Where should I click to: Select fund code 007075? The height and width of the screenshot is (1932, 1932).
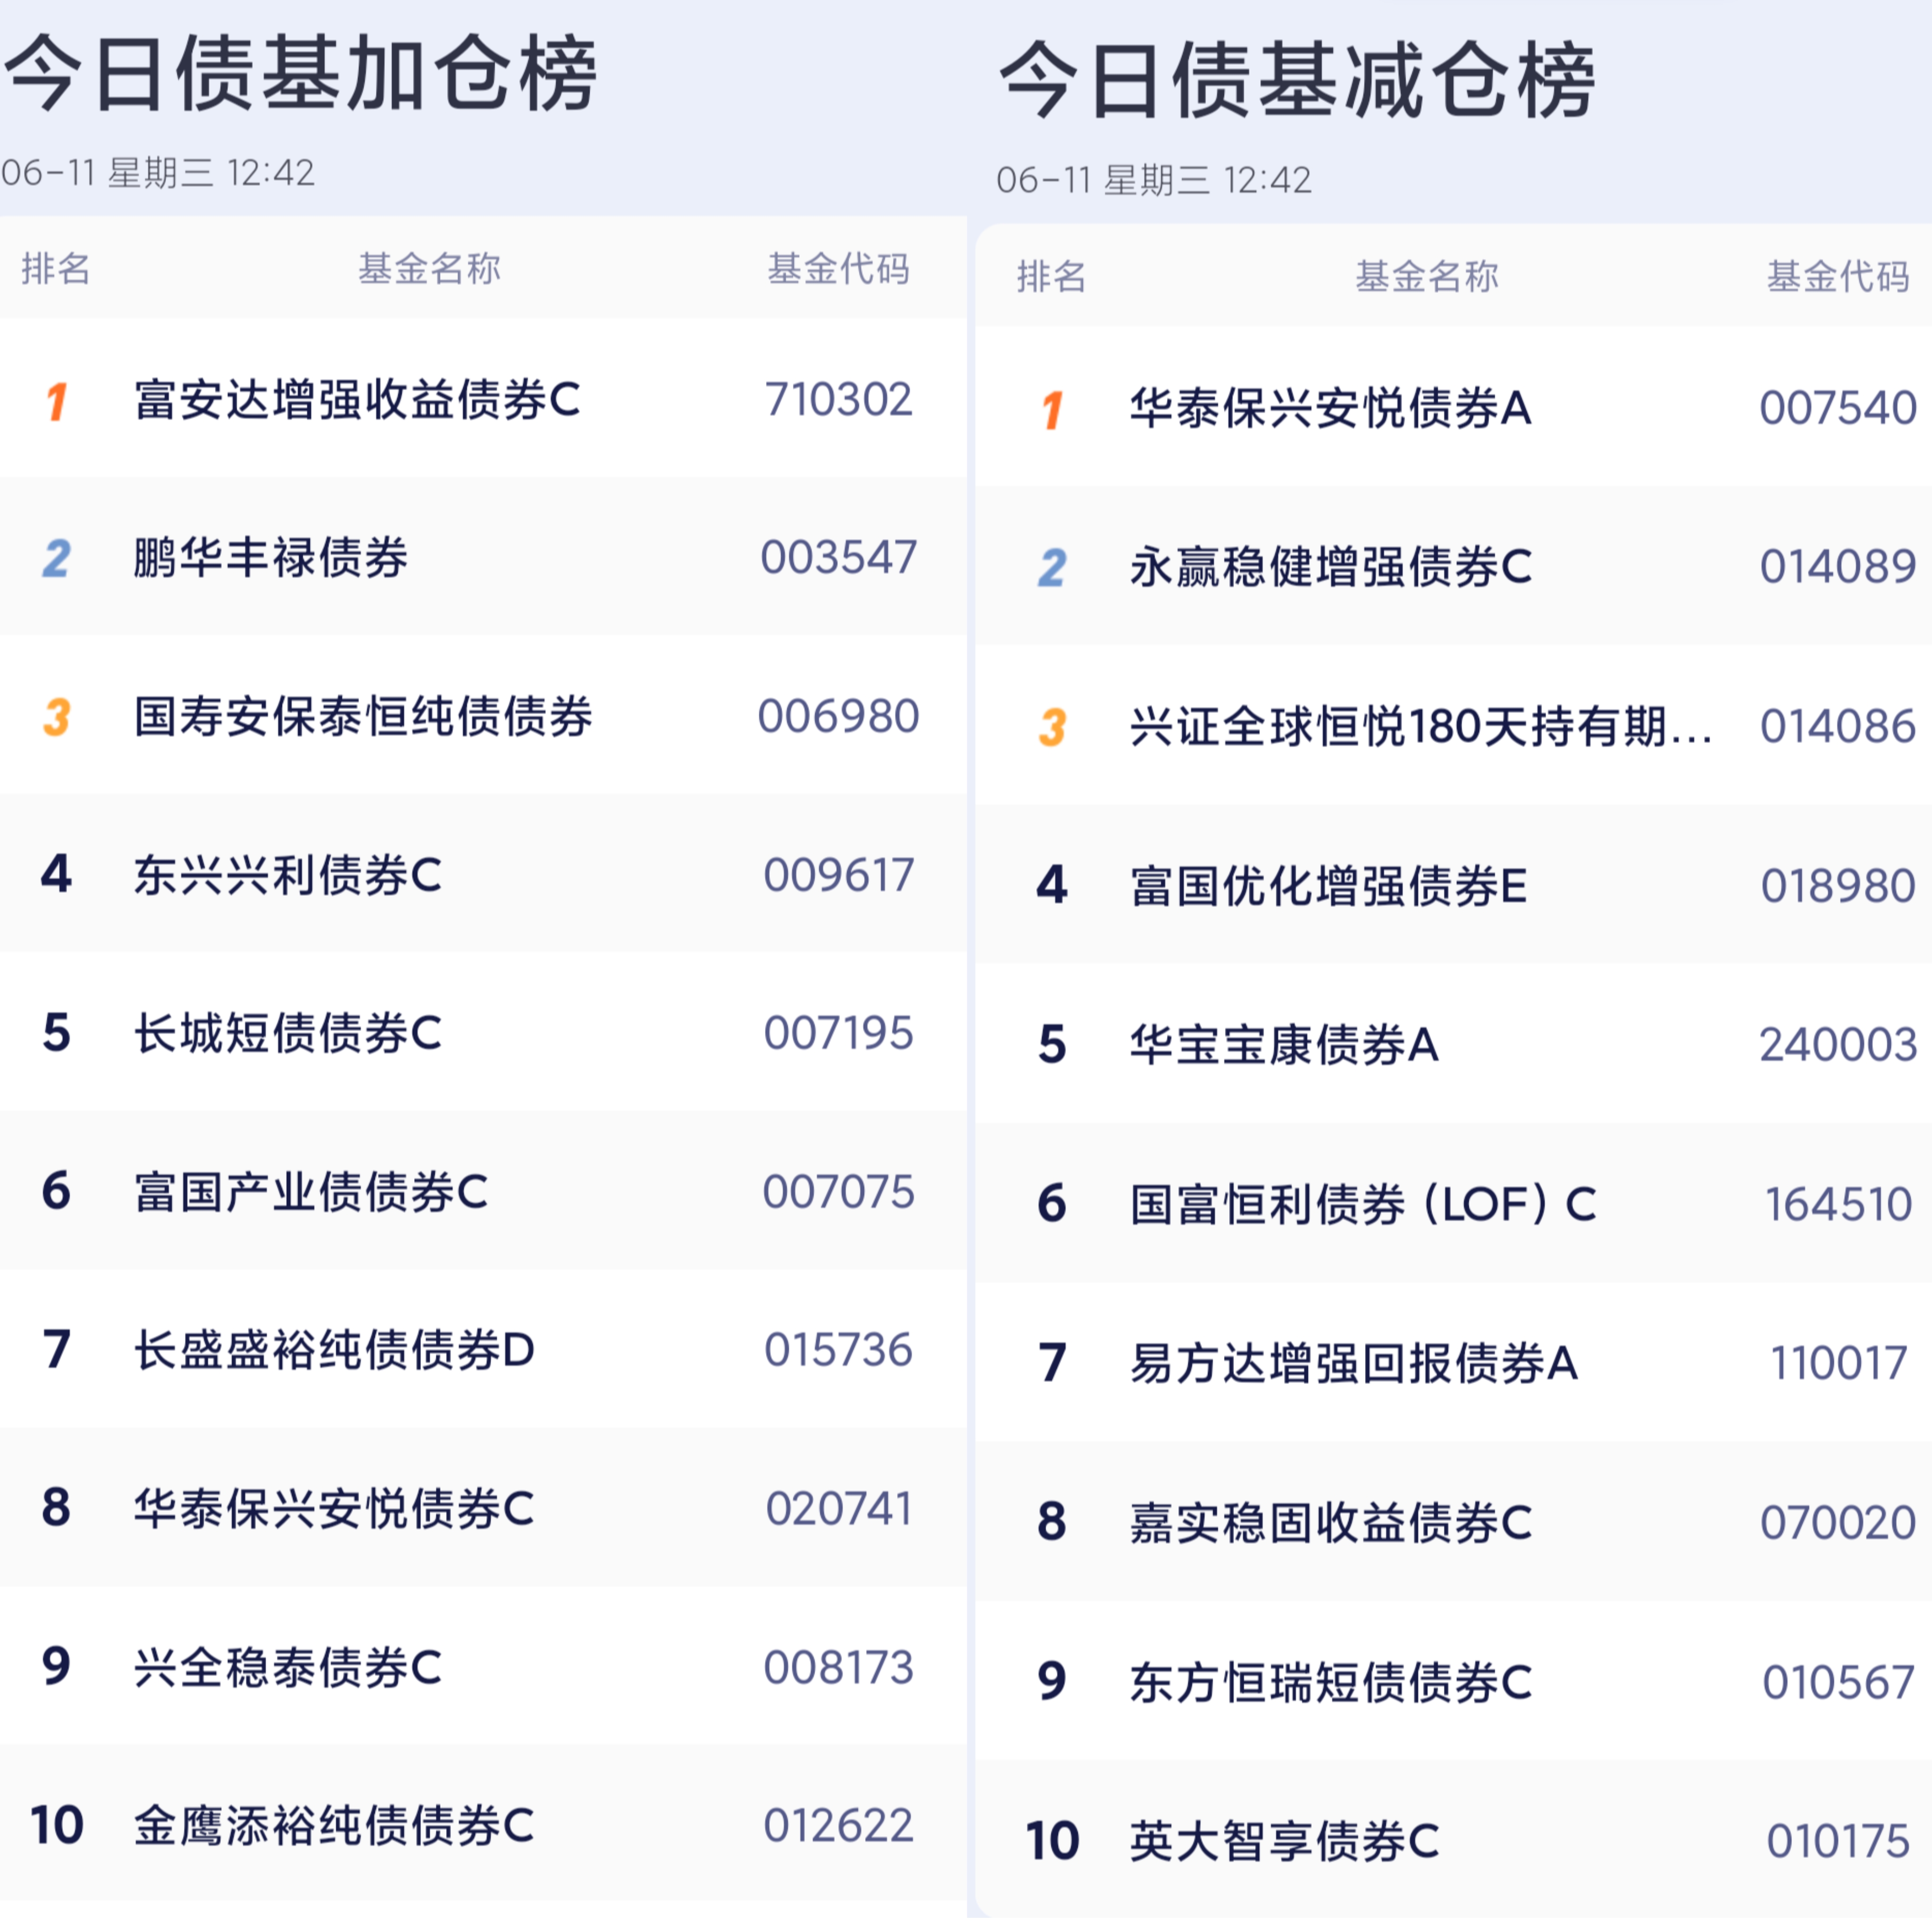[x=839, y=1191]
